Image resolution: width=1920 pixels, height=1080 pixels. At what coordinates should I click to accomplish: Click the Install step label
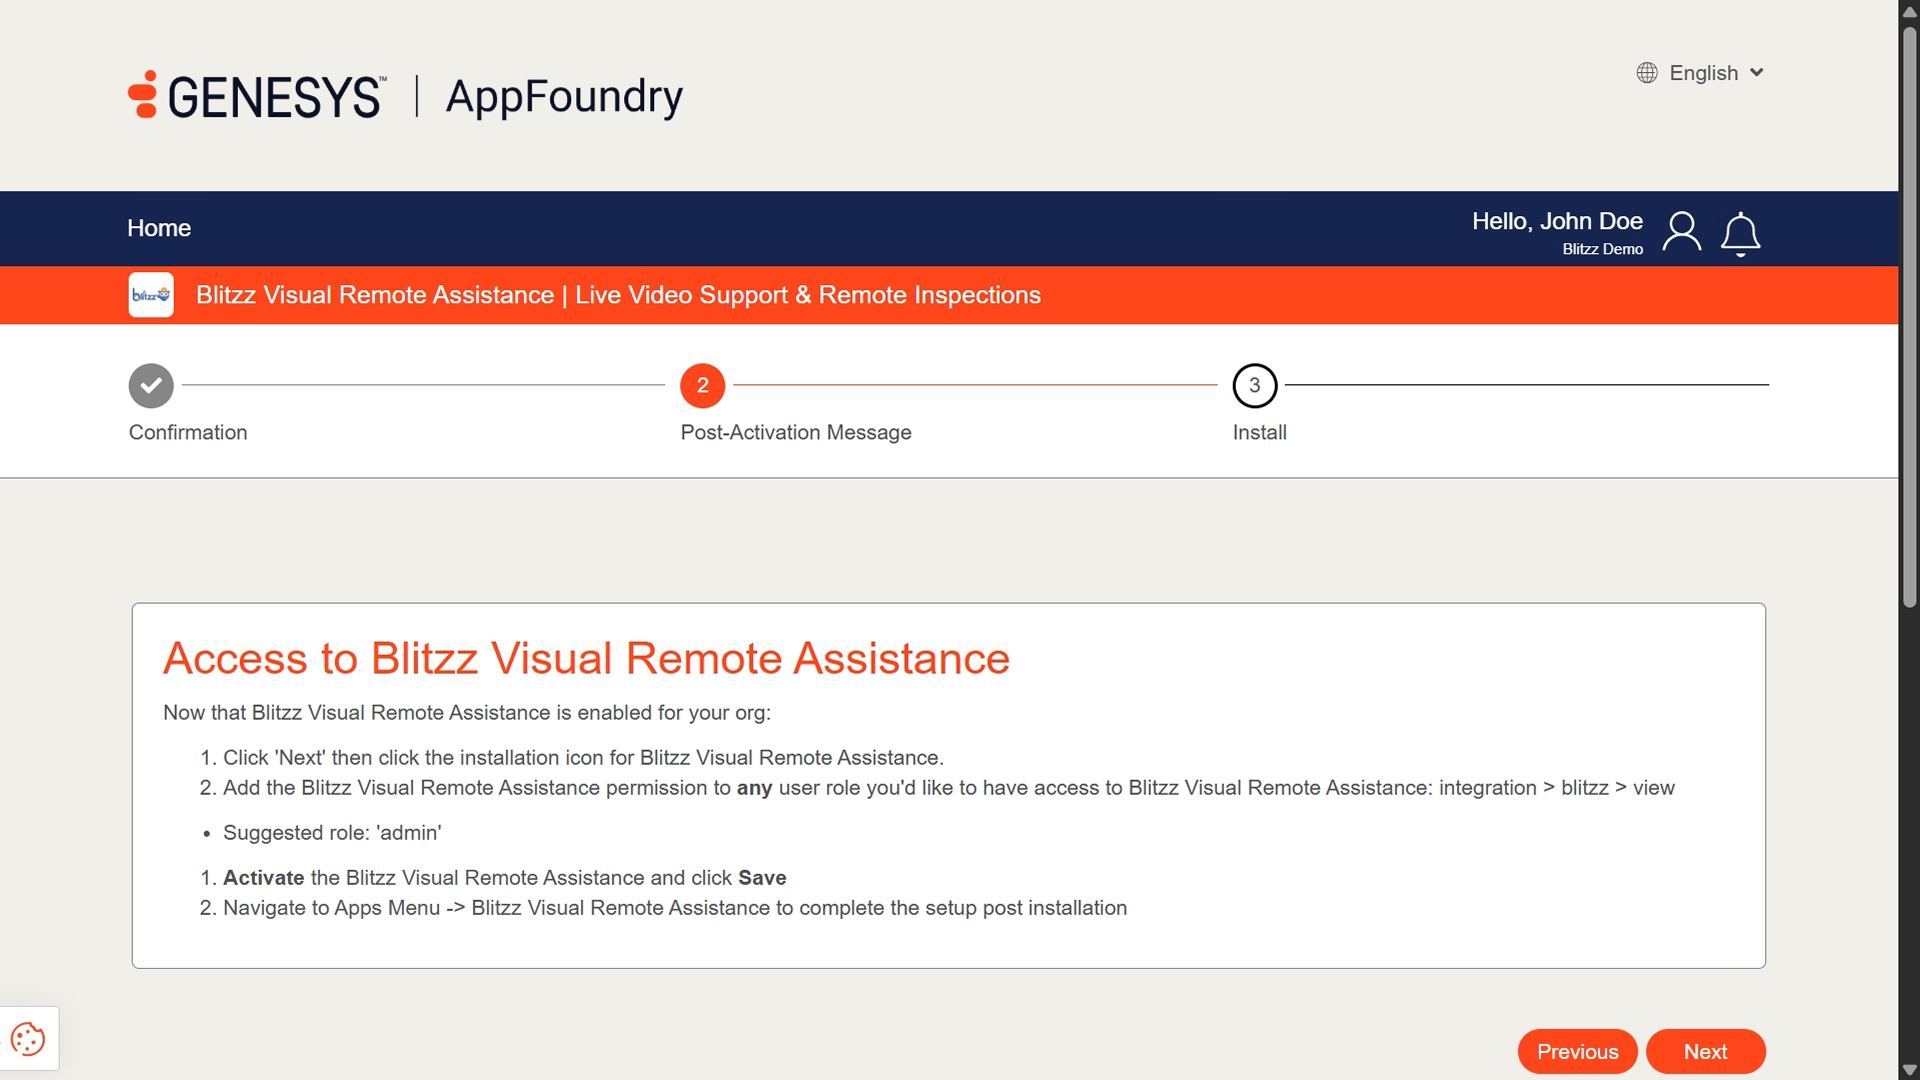pos(1259,433)
